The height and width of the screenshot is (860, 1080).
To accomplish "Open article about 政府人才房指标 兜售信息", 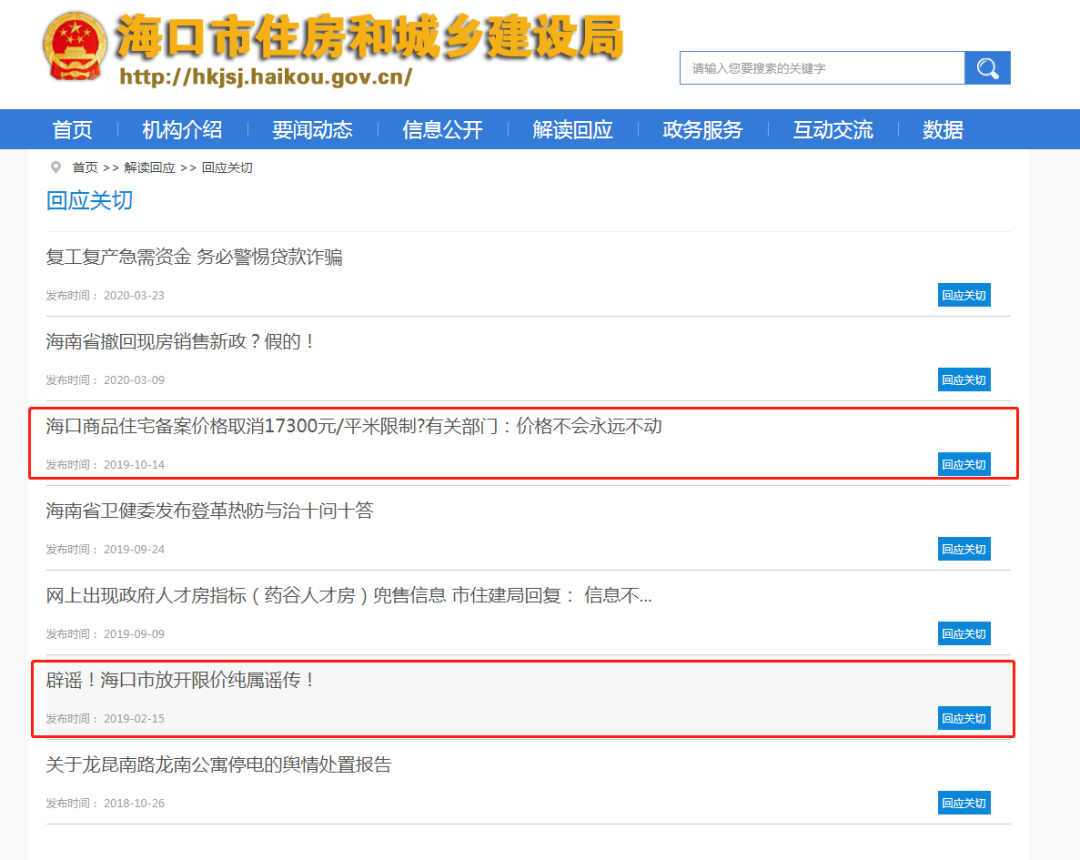I will click(x=349, y=596).
